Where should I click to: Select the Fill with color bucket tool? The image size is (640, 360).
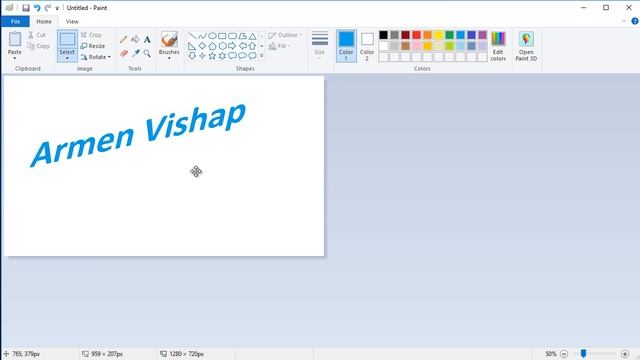[x=135, y=40]
